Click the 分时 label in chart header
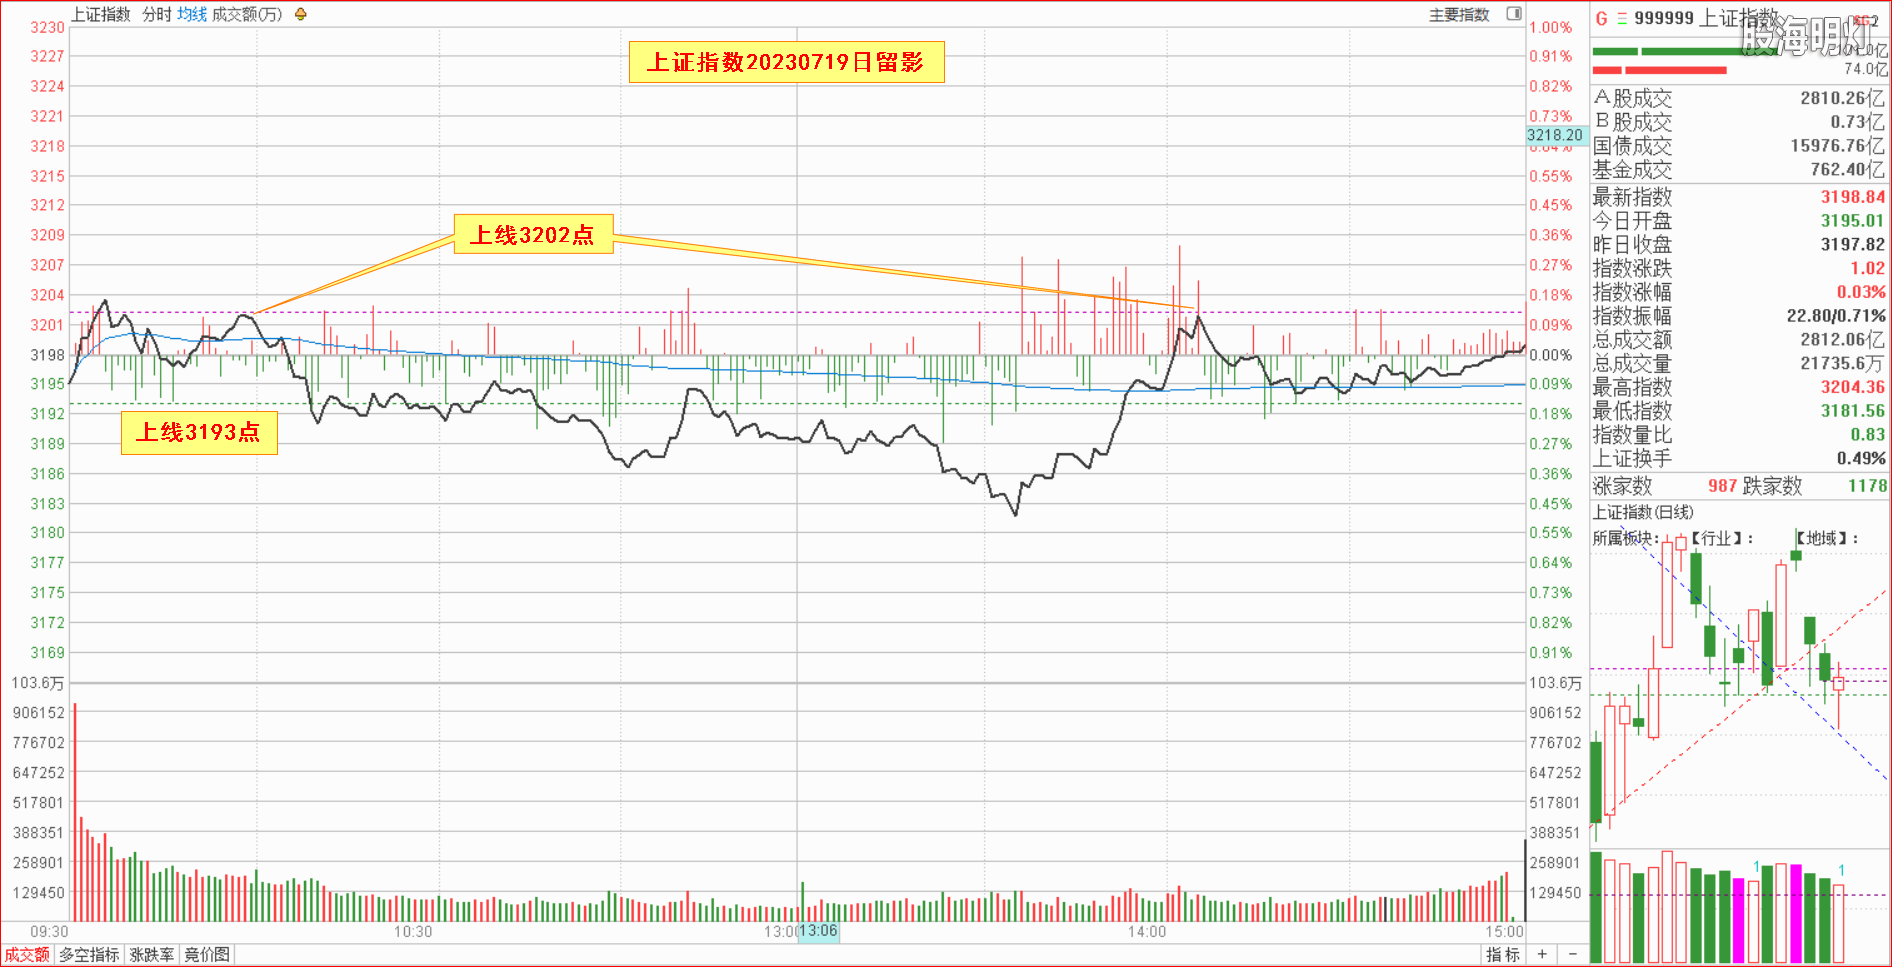The image size is (1892, 967). (x=157, y=14)
